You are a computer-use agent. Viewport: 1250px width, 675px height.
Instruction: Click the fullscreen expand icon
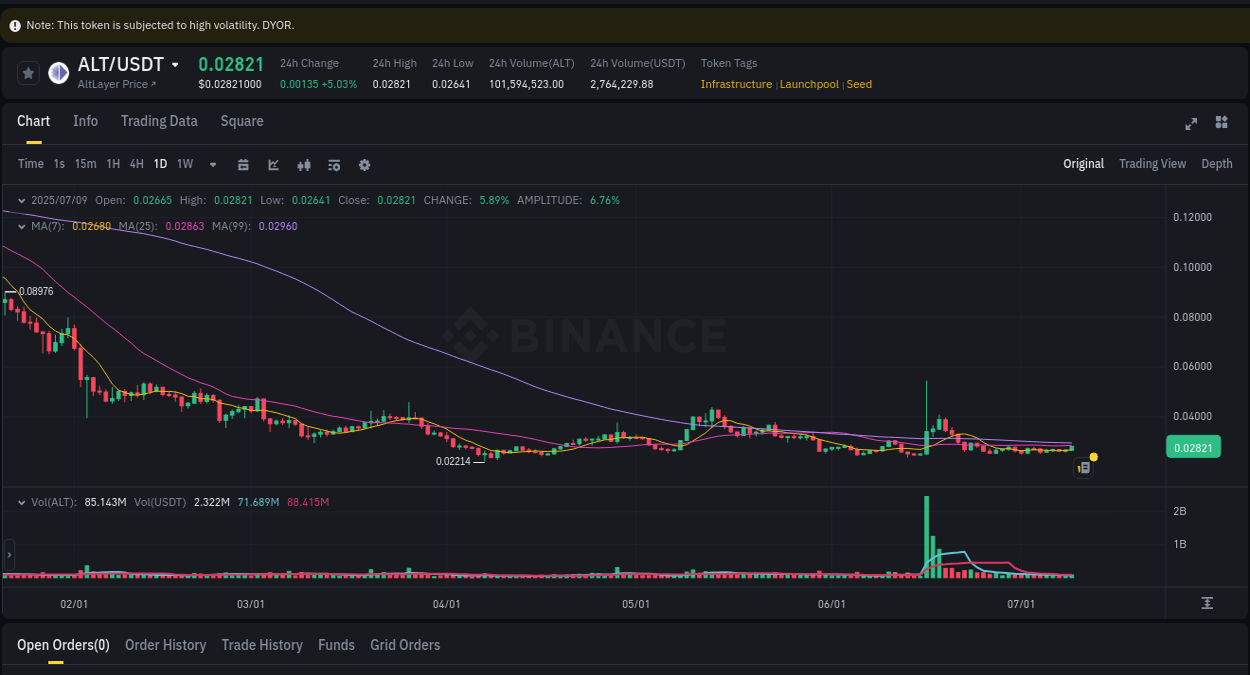click(x=1191, y=123)
